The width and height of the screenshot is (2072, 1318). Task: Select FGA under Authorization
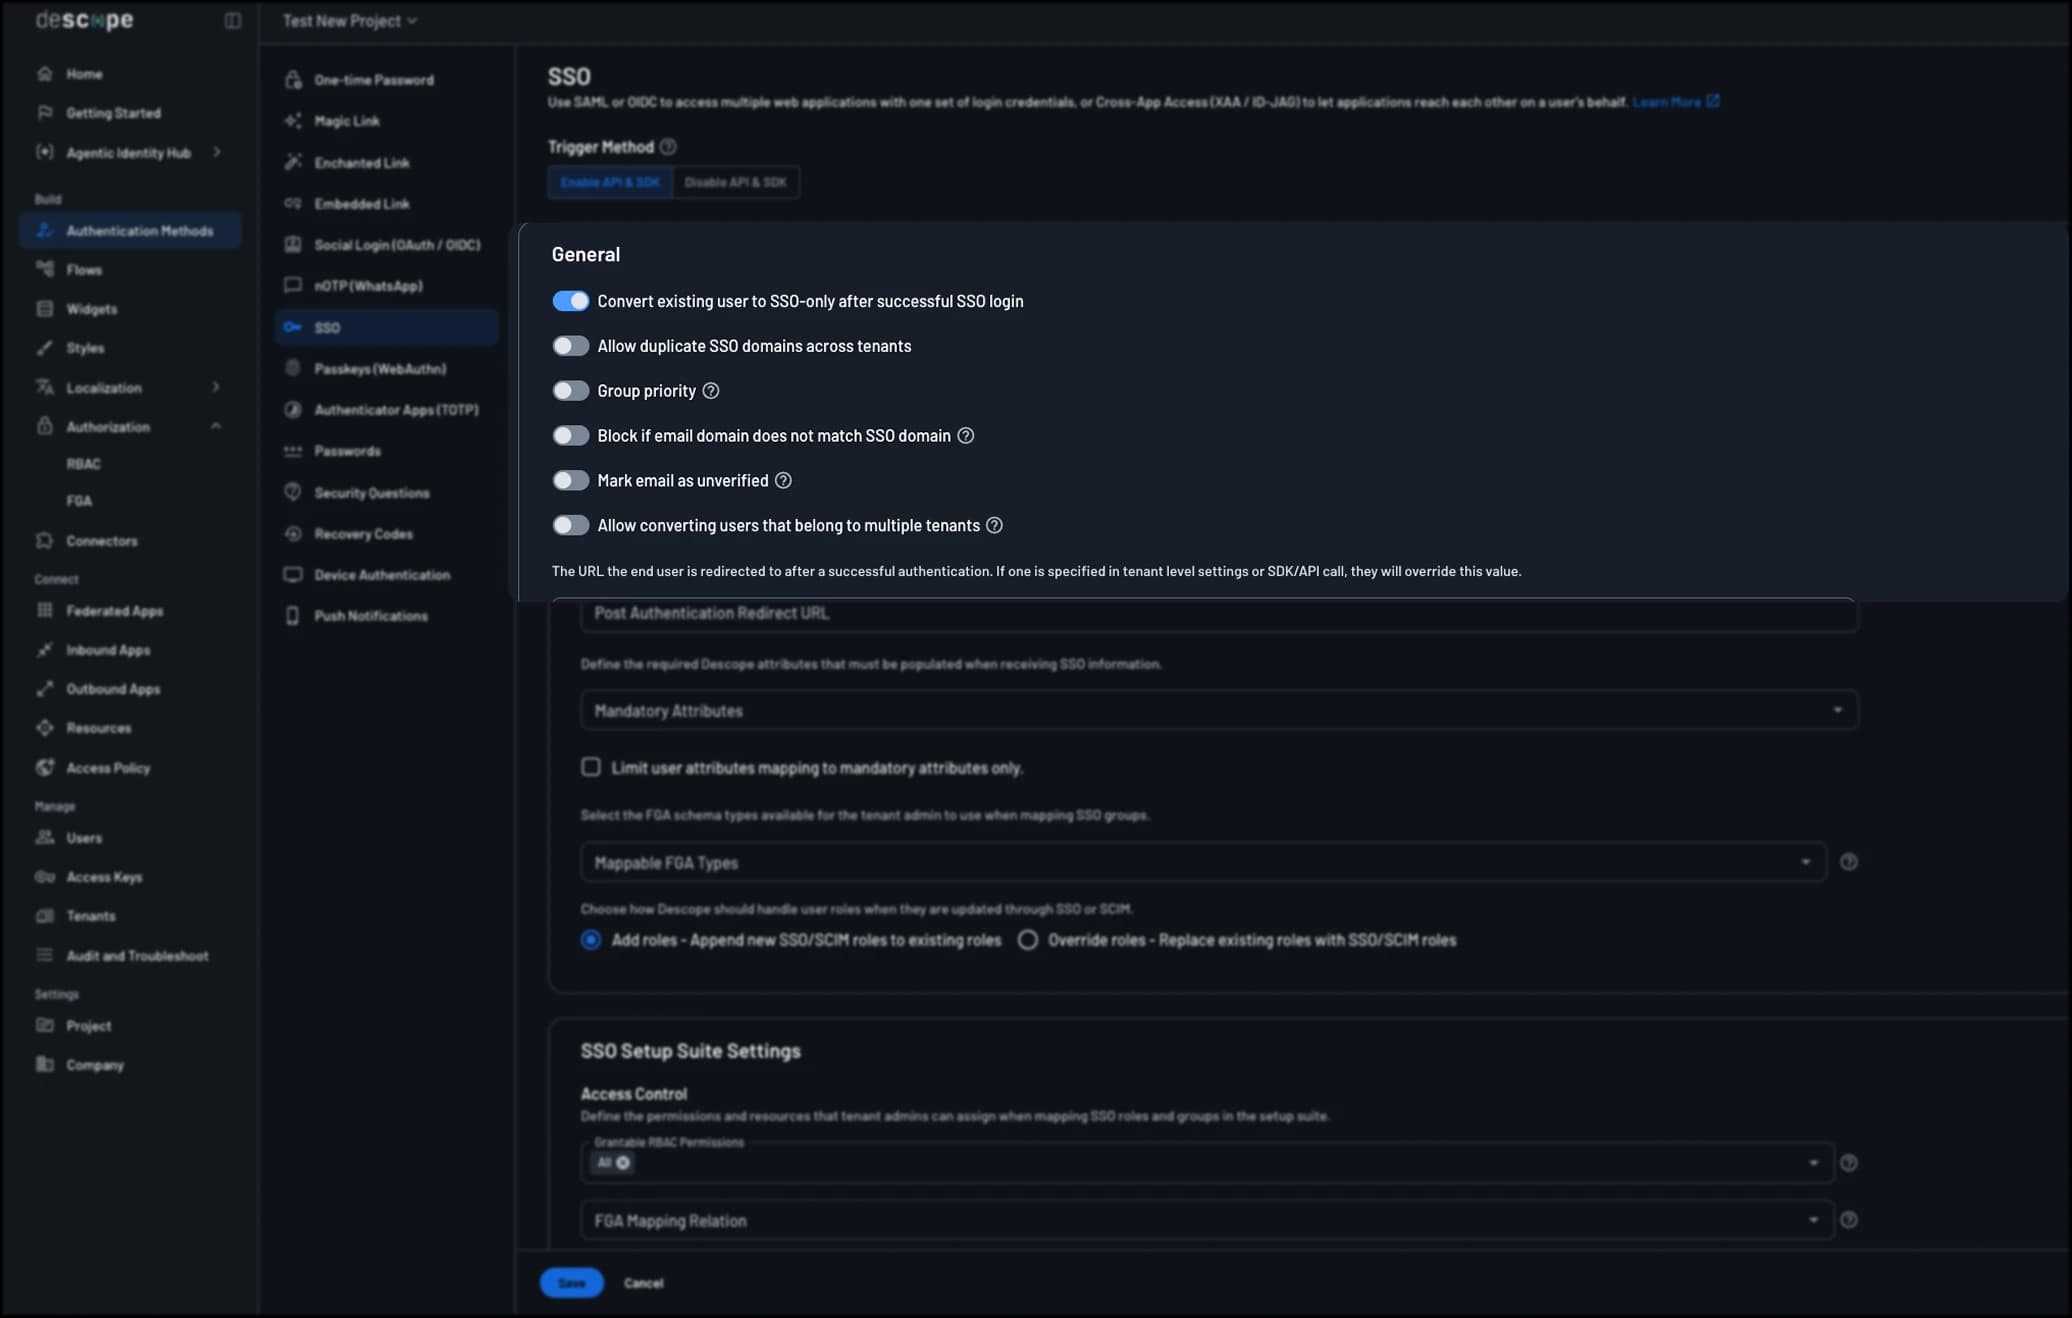(79, 501)
